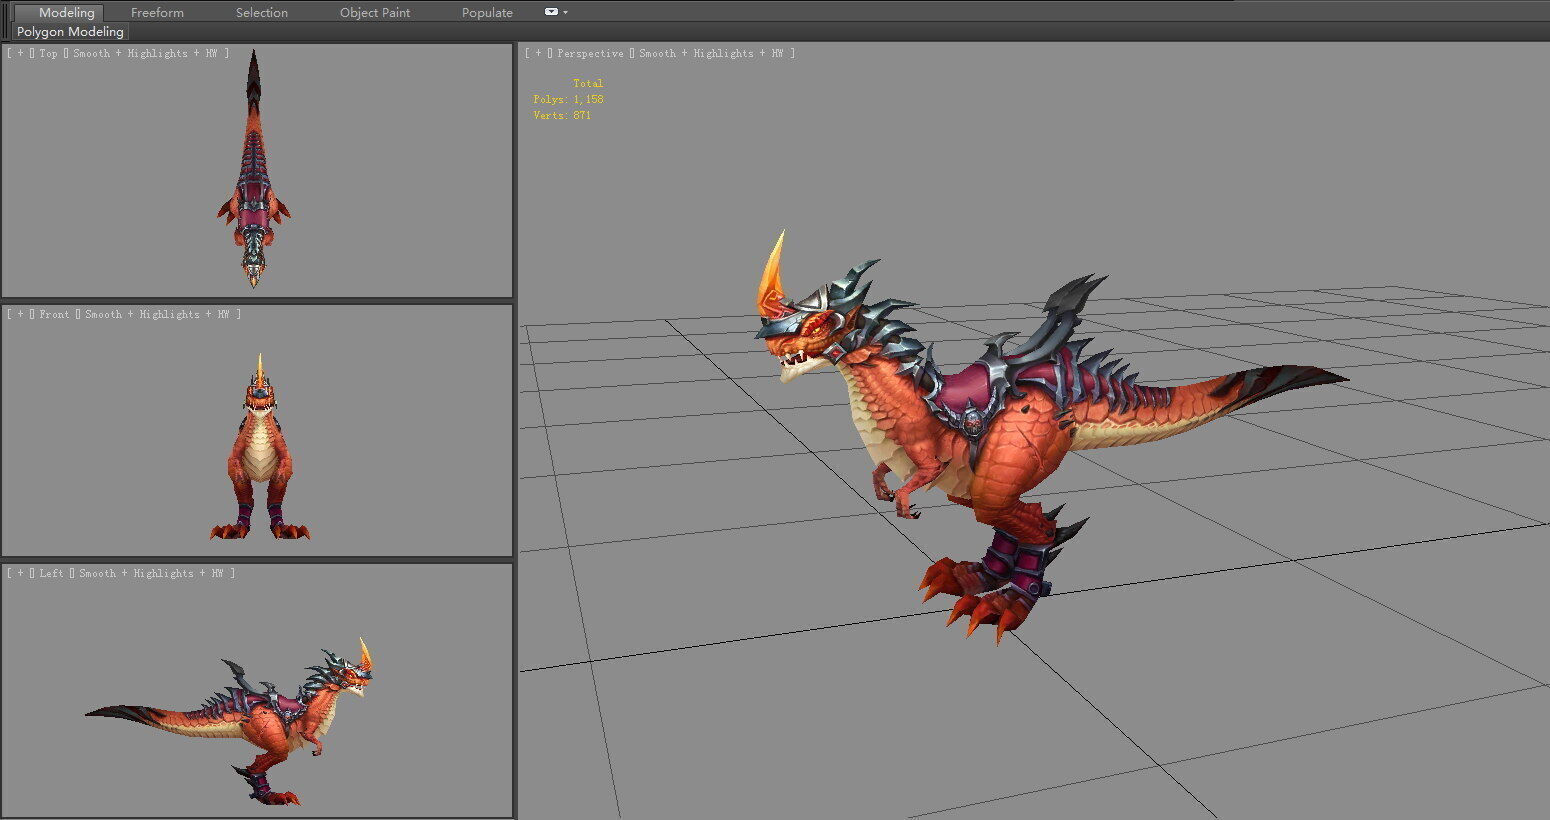Click the plus menu in Front viewport label
Viewport: 1550px width, 820px height.
point(20,314)
